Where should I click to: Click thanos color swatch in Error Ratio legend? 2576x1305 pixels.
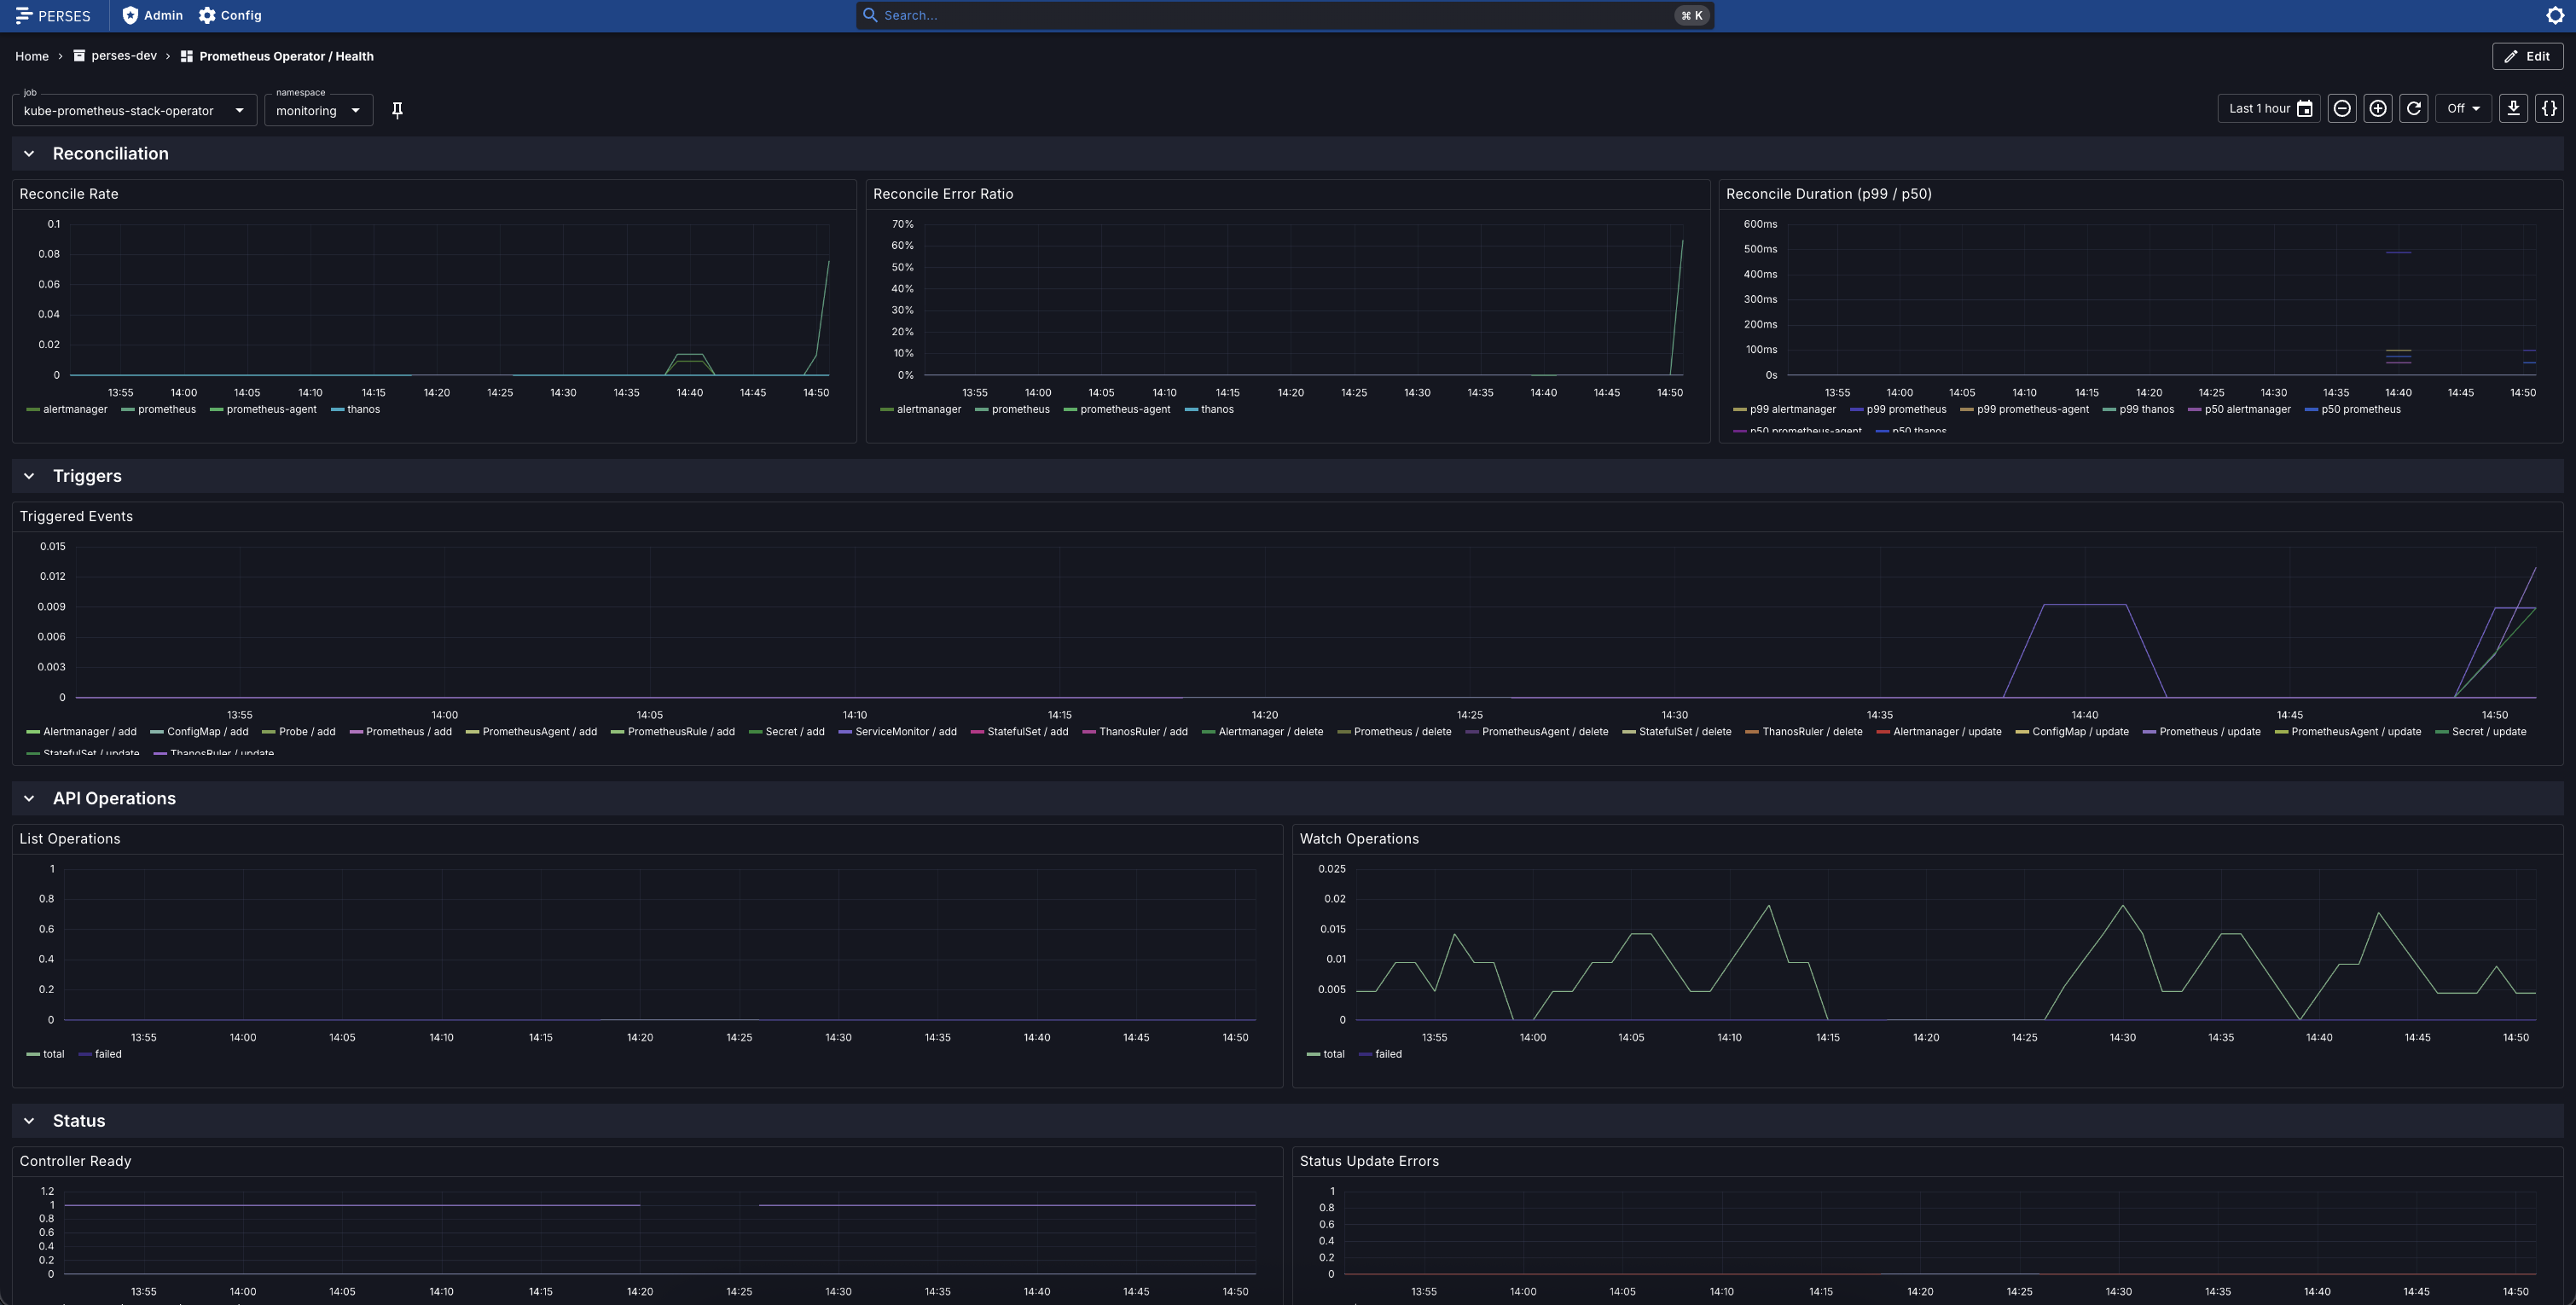click(1191, 409)
